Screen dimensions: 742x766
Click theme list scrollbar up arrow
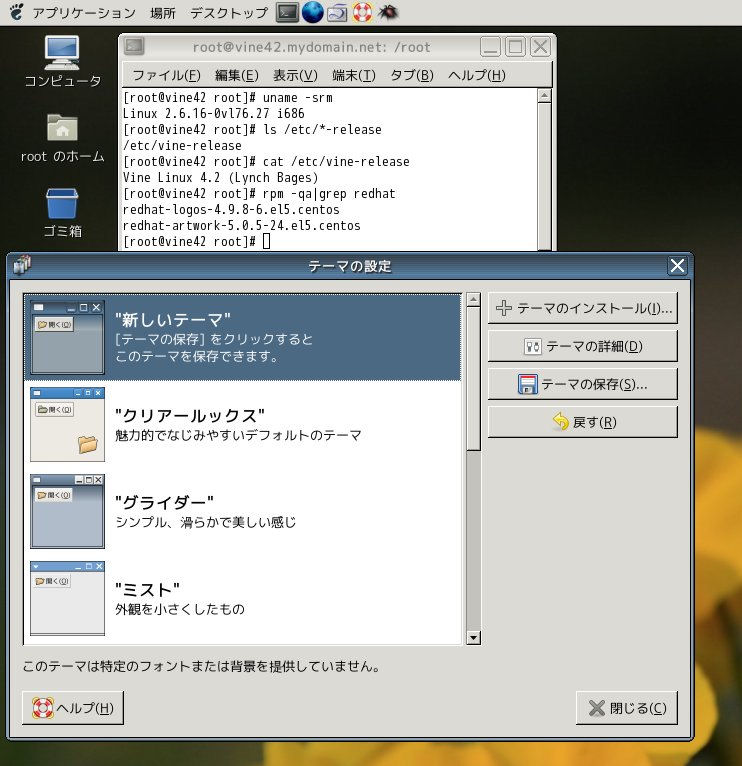pyautogui.click(x=473, y=299)
